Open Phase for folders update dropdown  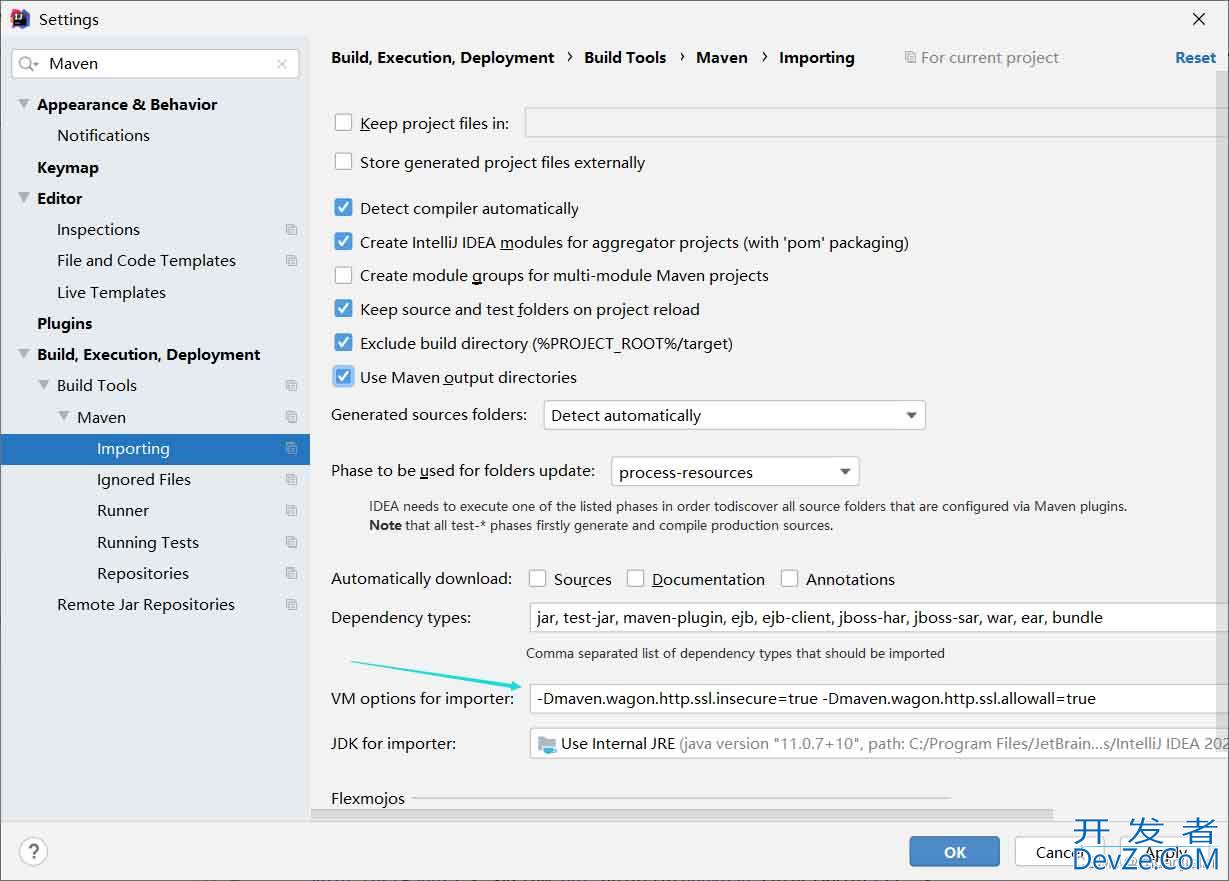(x=735, y=472)
